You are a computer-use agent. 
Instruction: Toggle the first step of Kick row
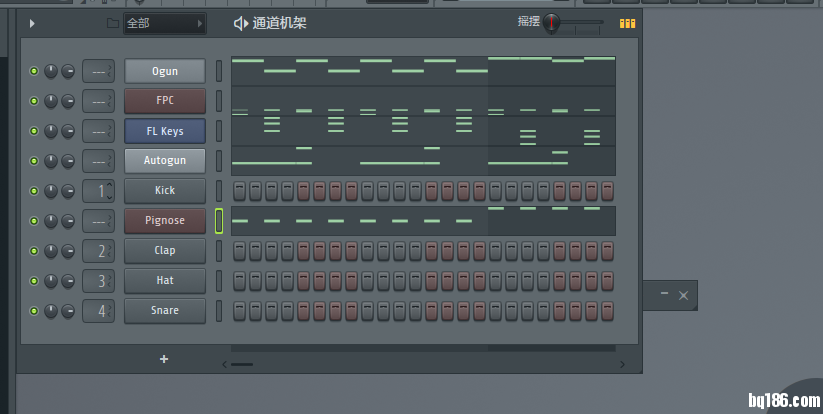pyautogui.click(x=239, y=191)
